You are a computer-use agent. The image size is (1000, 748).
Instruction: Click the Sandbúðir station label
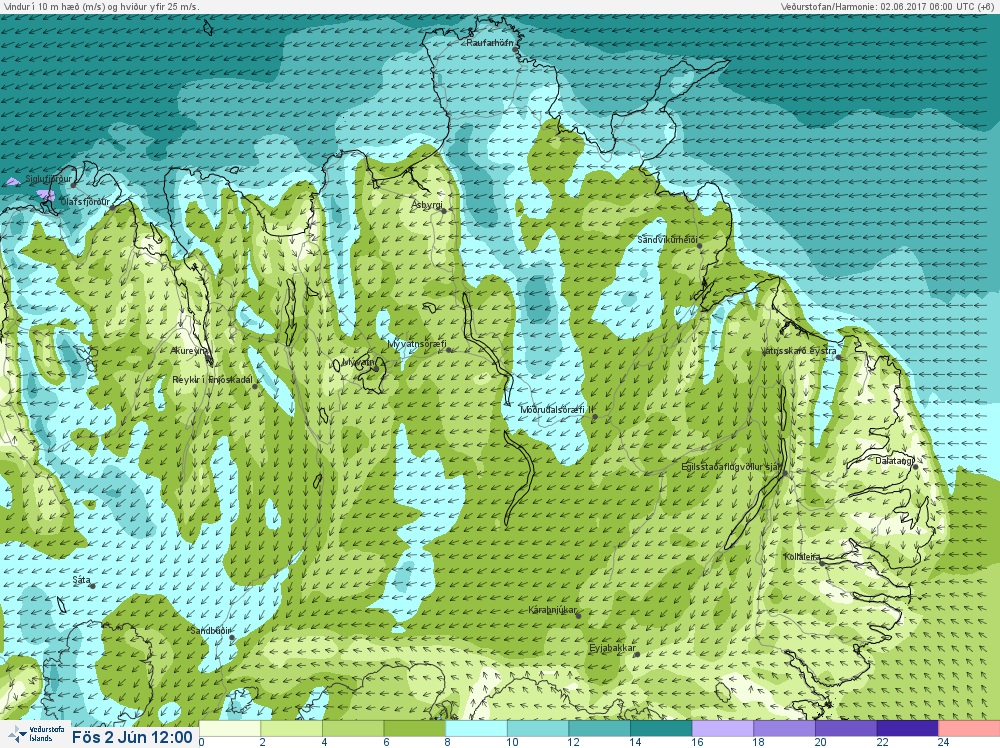coord(210,631)
